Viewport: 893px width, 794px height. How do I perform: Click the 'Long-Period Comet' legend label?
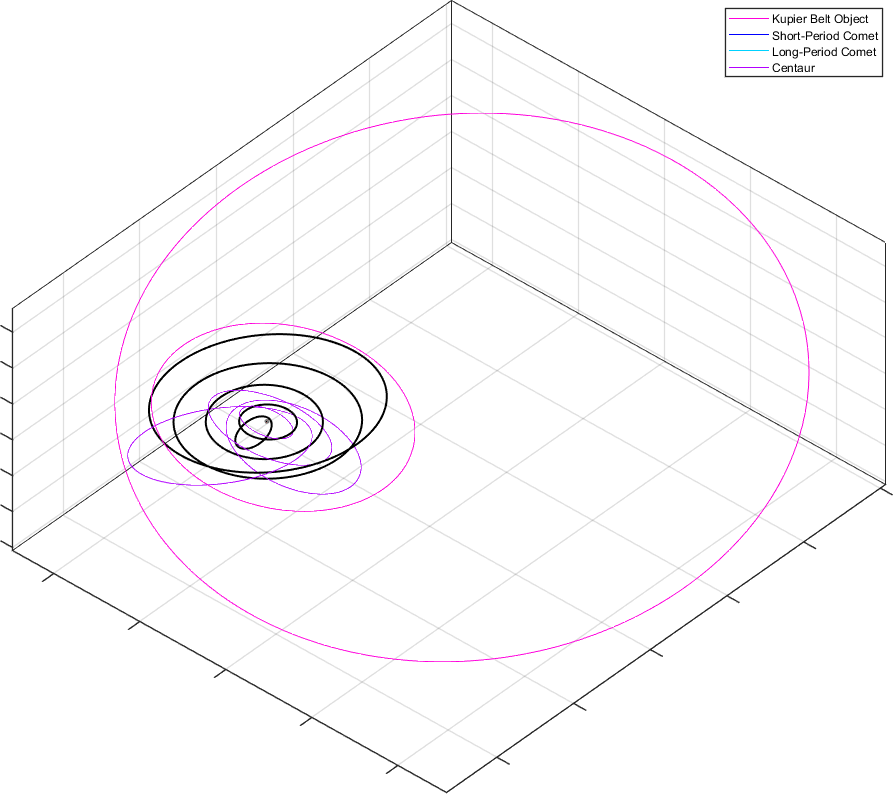click(824, 52)
